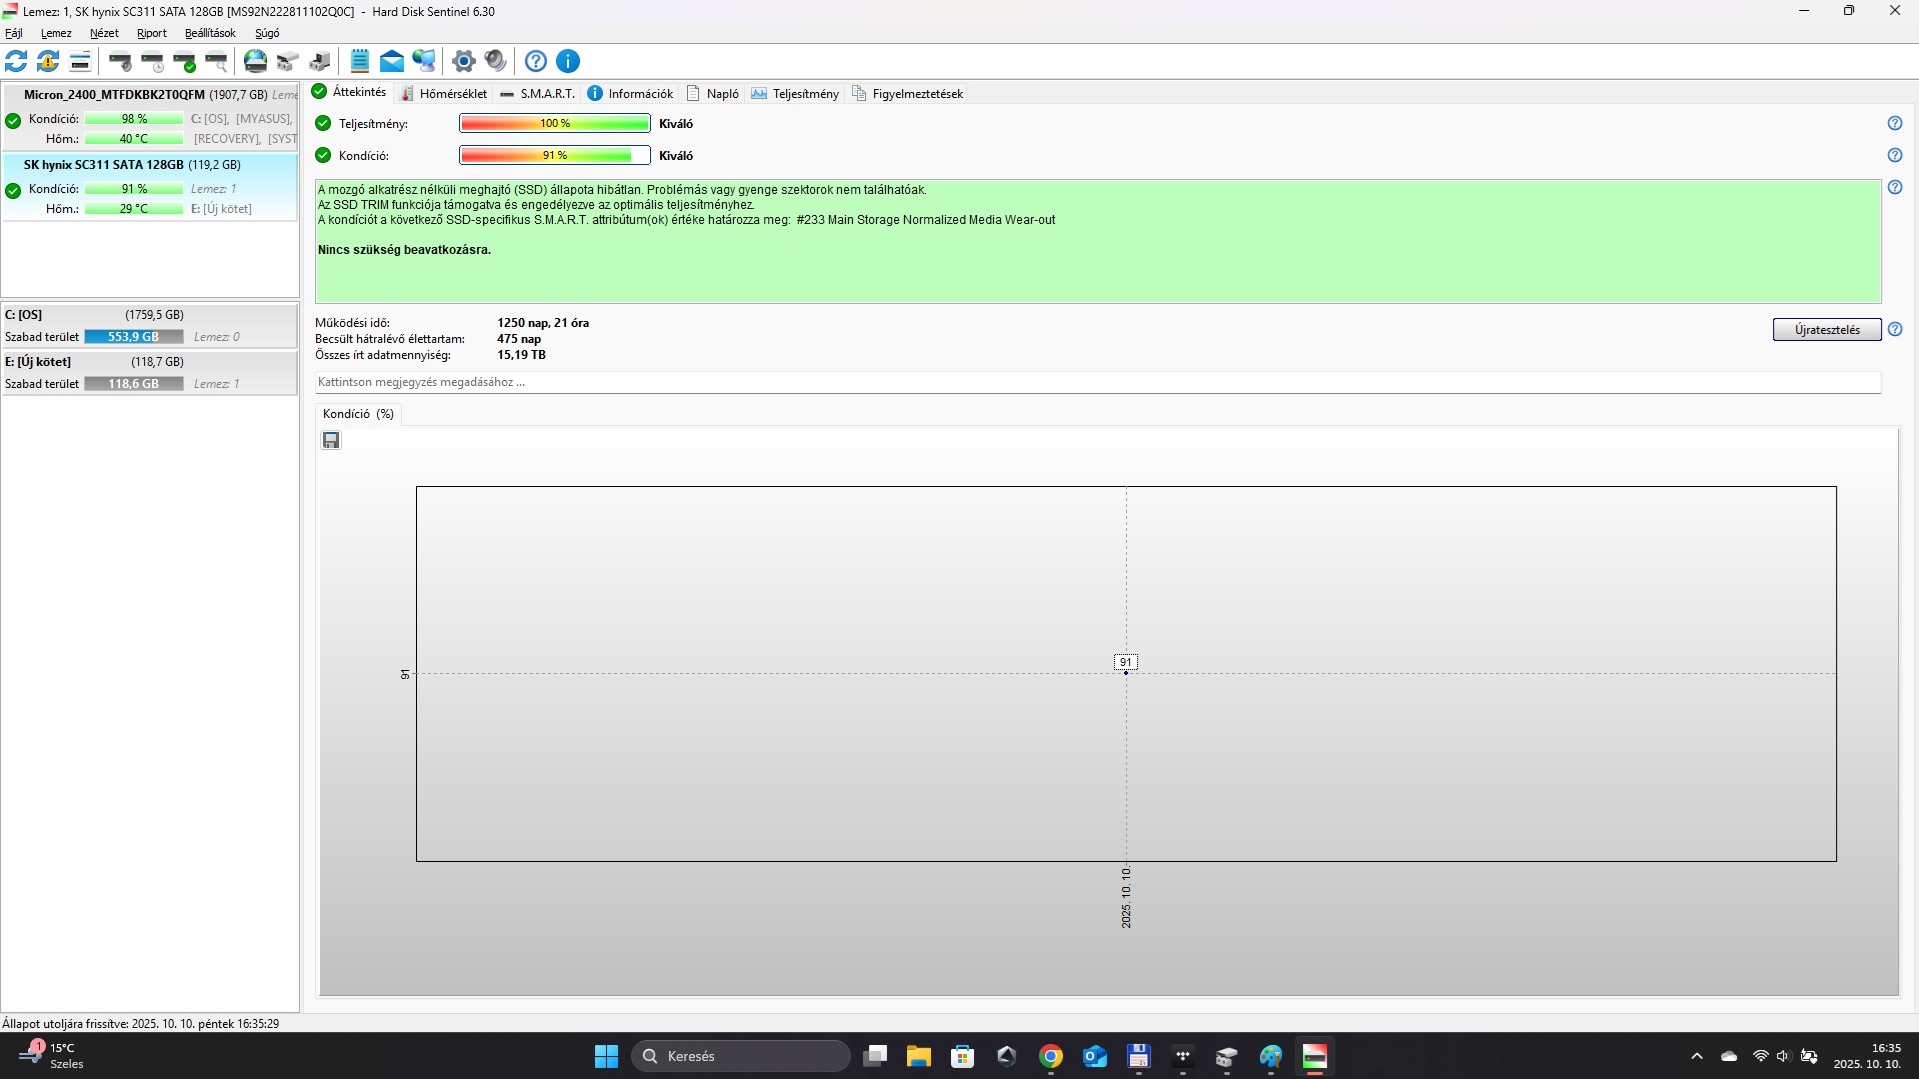
Task: Open Task View from the taskbar
Action: click(x=875, y=1056)
